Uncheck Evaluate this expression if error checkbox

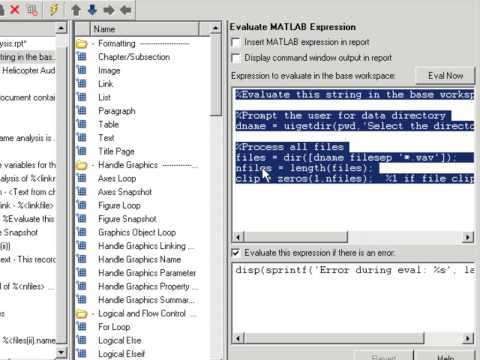pos(236,253)
